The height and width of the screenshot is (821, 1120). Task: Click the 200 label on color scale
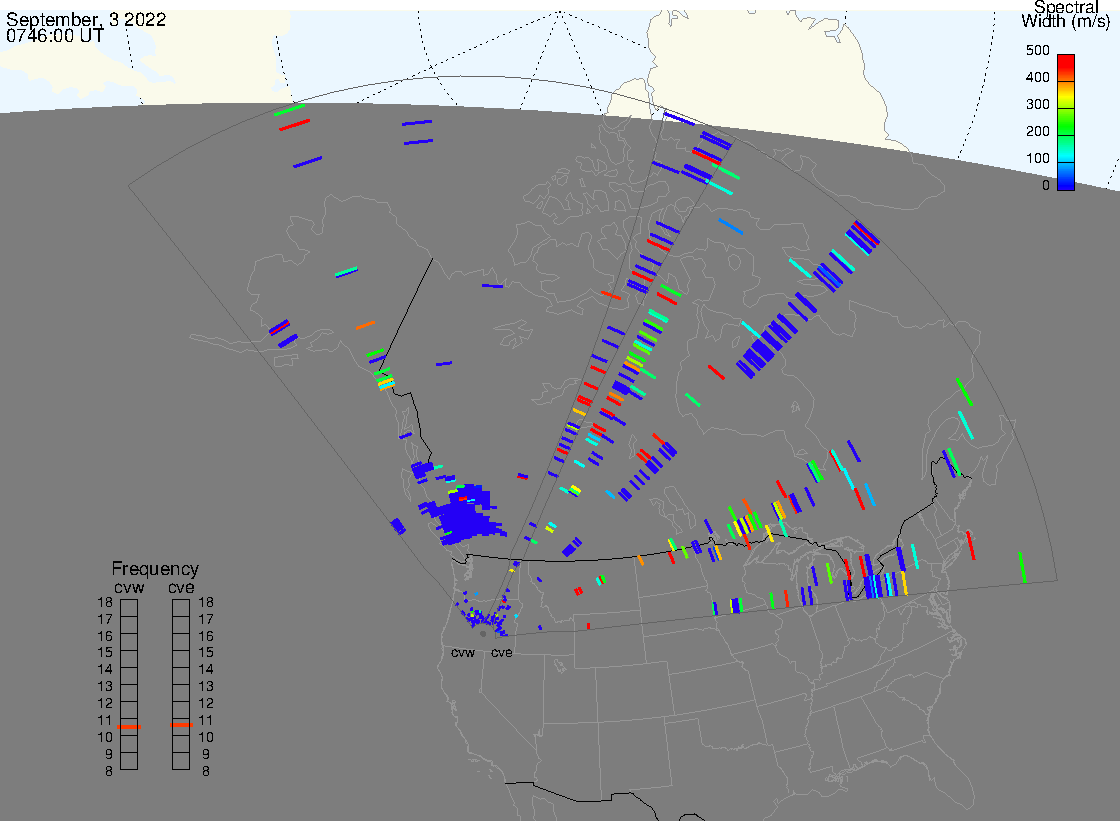1037,131
